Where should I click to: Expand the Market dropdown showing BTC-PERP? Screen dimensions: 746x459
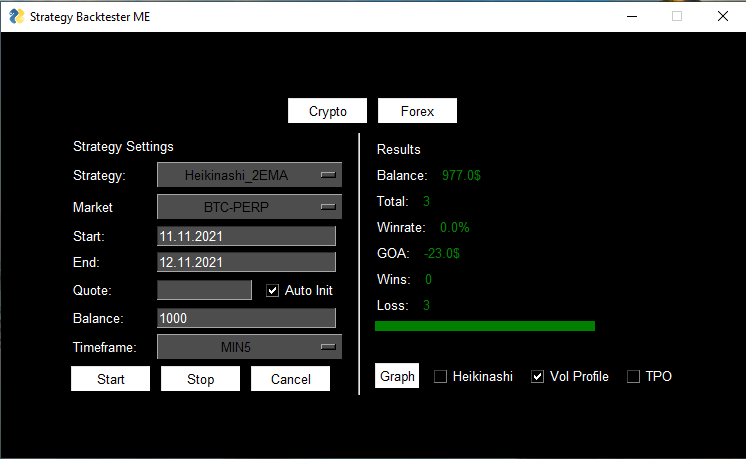(x=249, y=207)
